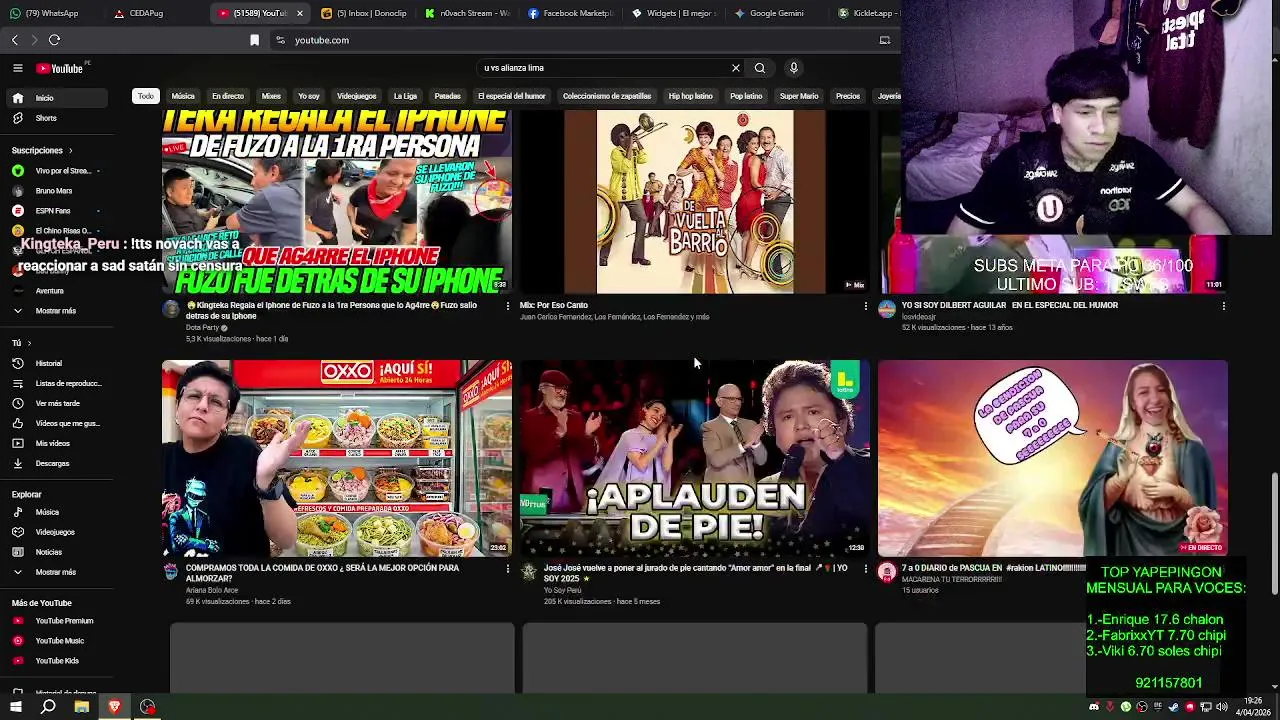Viewport: 1280px width, 720px height.
Task: Open the site info icon in address bar
Action: click(281, 40)
